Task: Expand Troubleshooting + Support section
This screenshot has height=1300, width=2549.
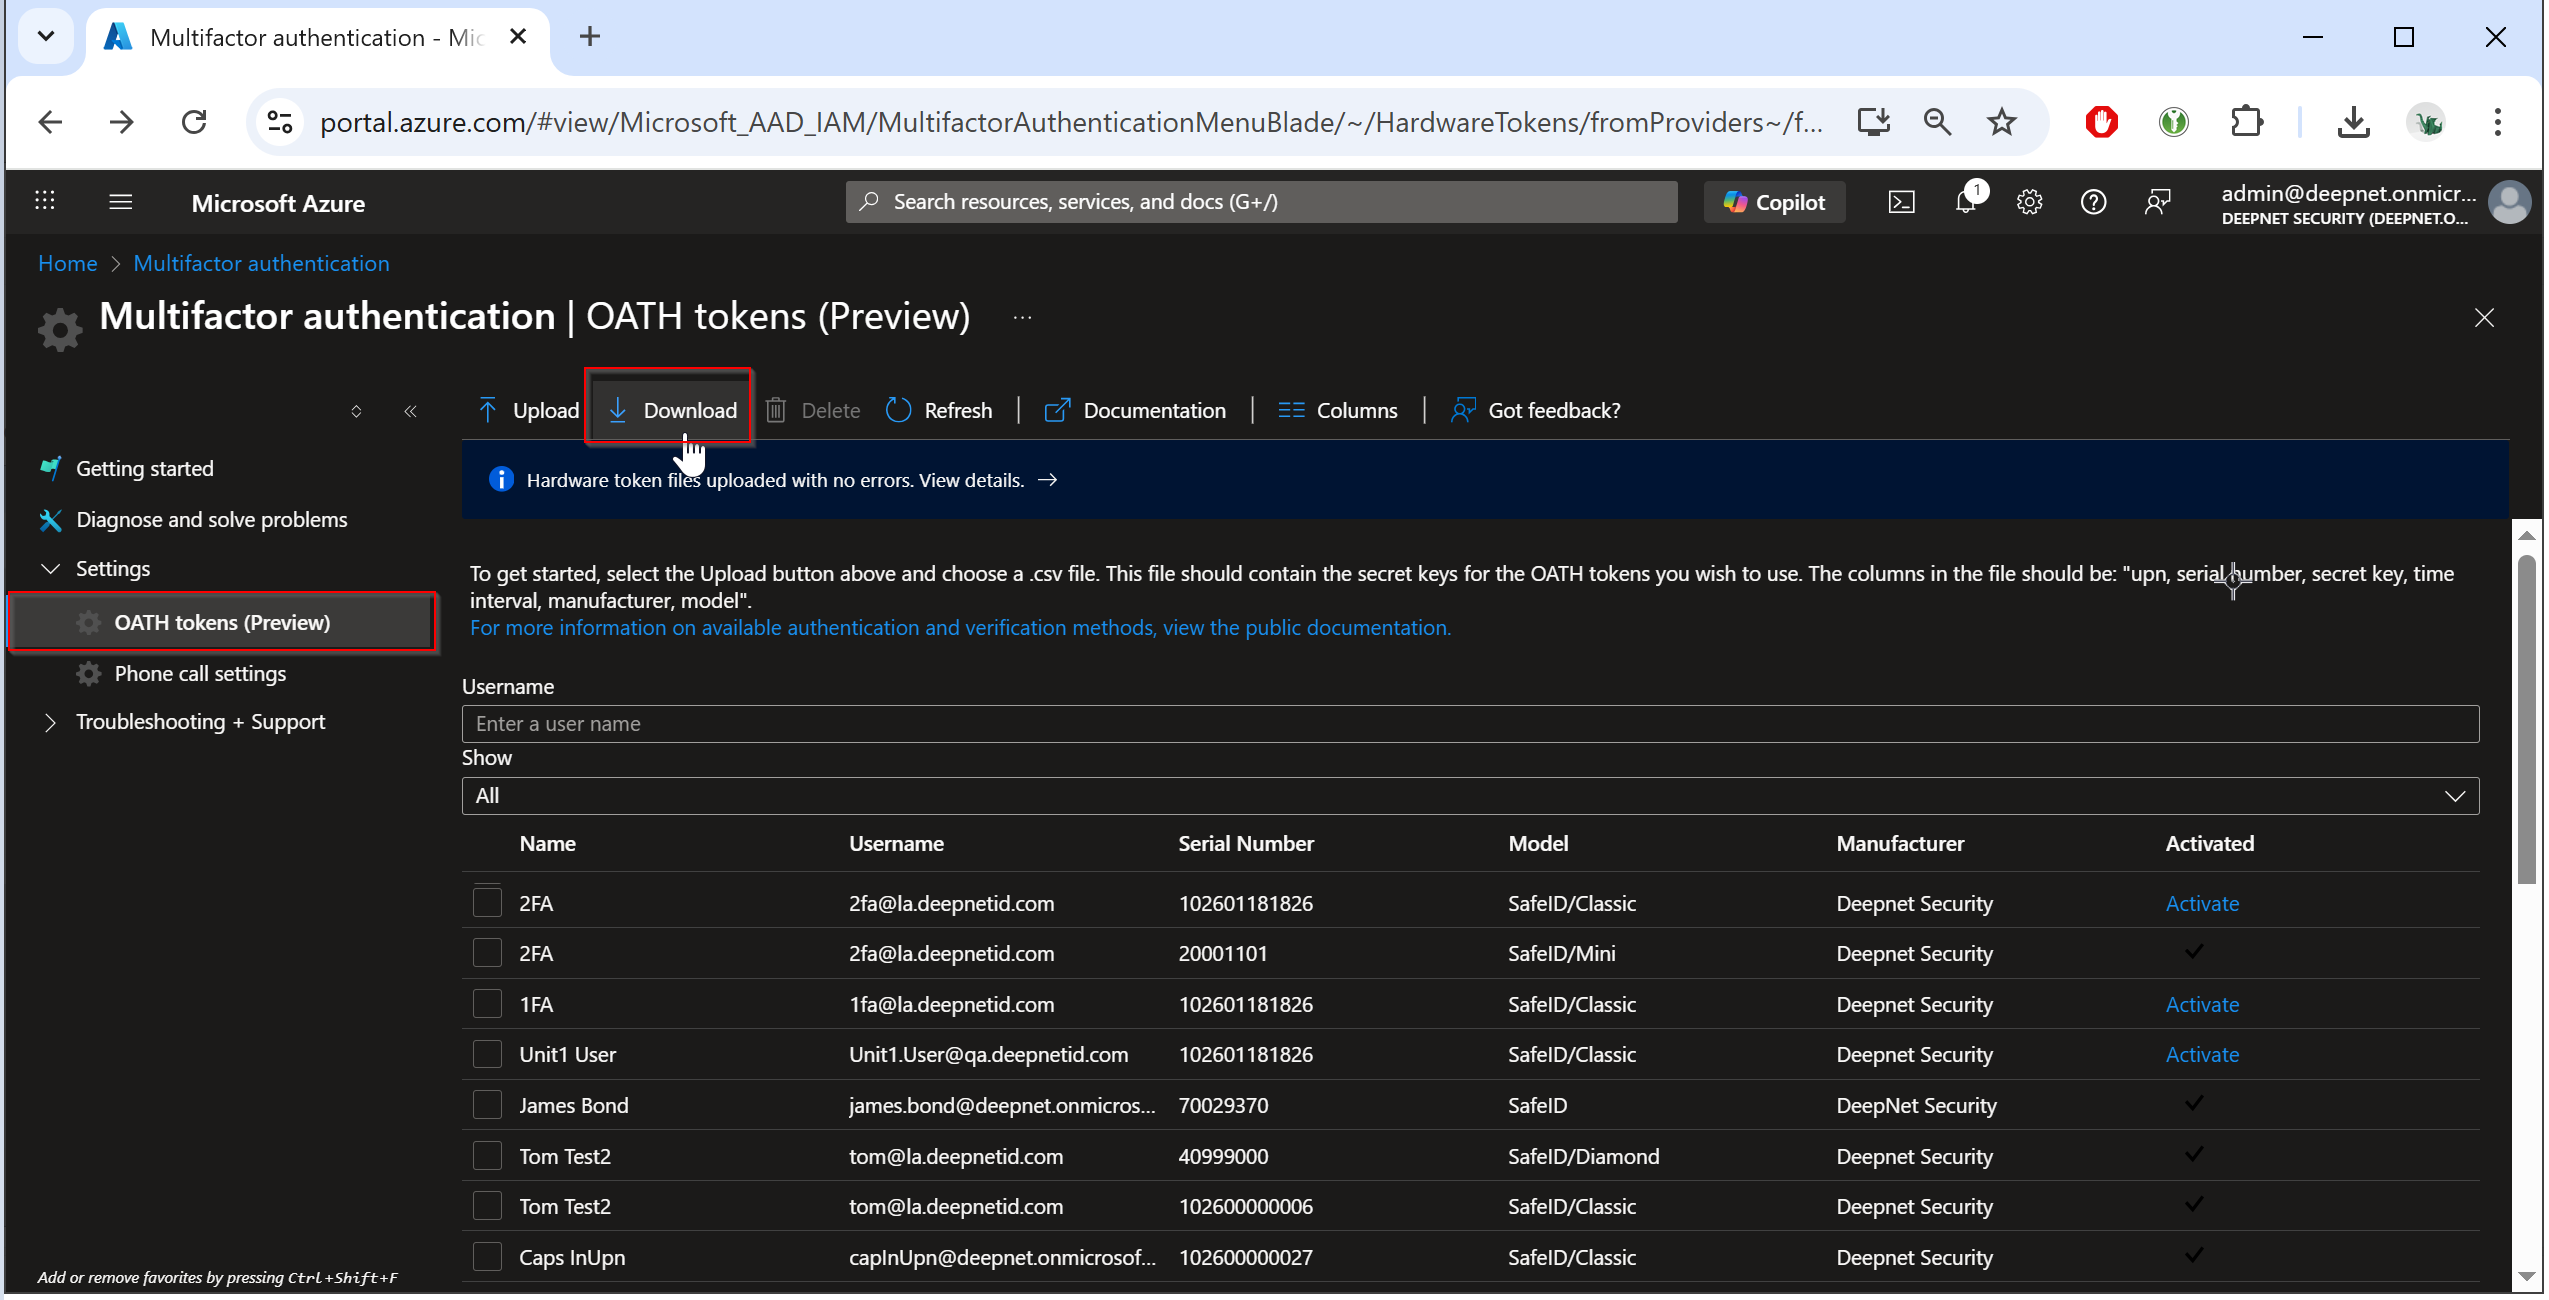Action: [50, 722]
